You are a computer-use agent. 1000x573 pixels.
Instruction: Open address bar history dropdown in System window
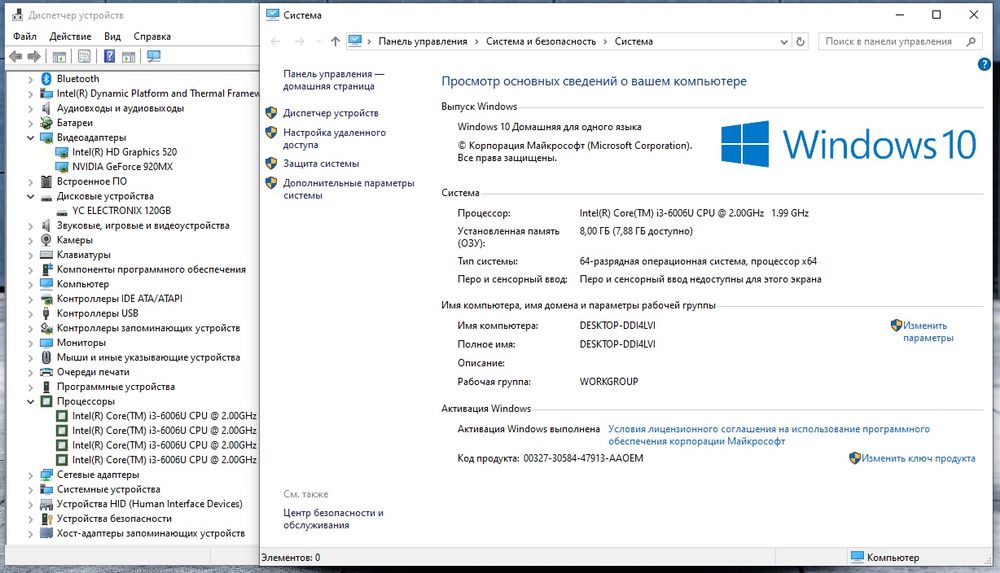[x=784, y=41]
